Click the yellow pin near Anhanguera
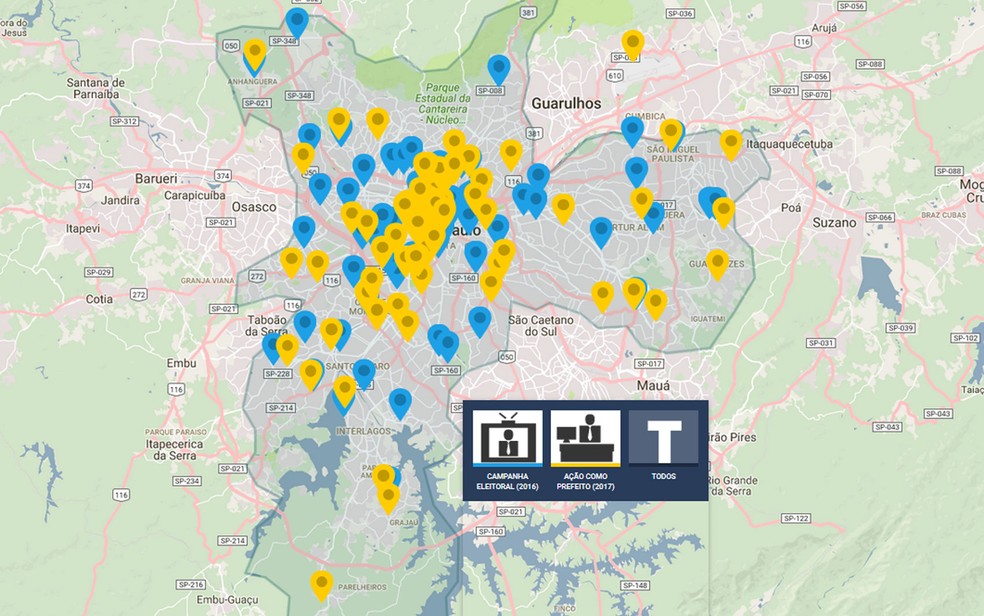Image resolution: width=984 pixels, height=616 pixels. click(x=257, y=52)
